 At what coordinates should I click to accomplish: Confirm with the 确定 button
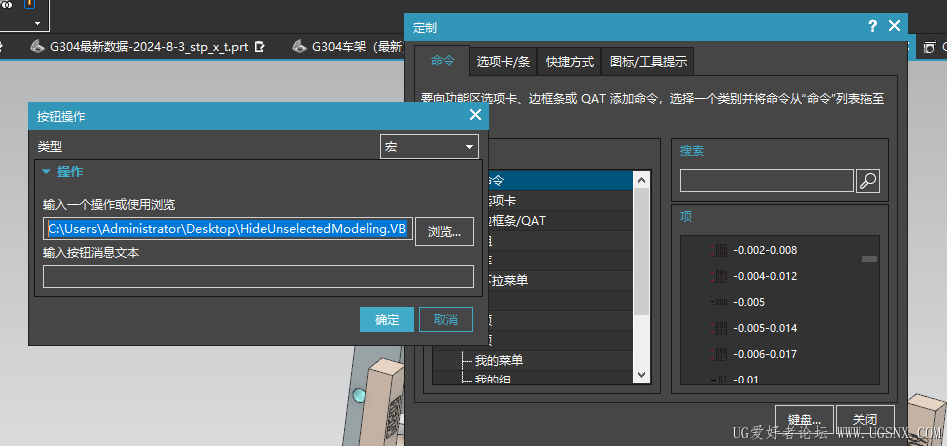click(387, 320)
